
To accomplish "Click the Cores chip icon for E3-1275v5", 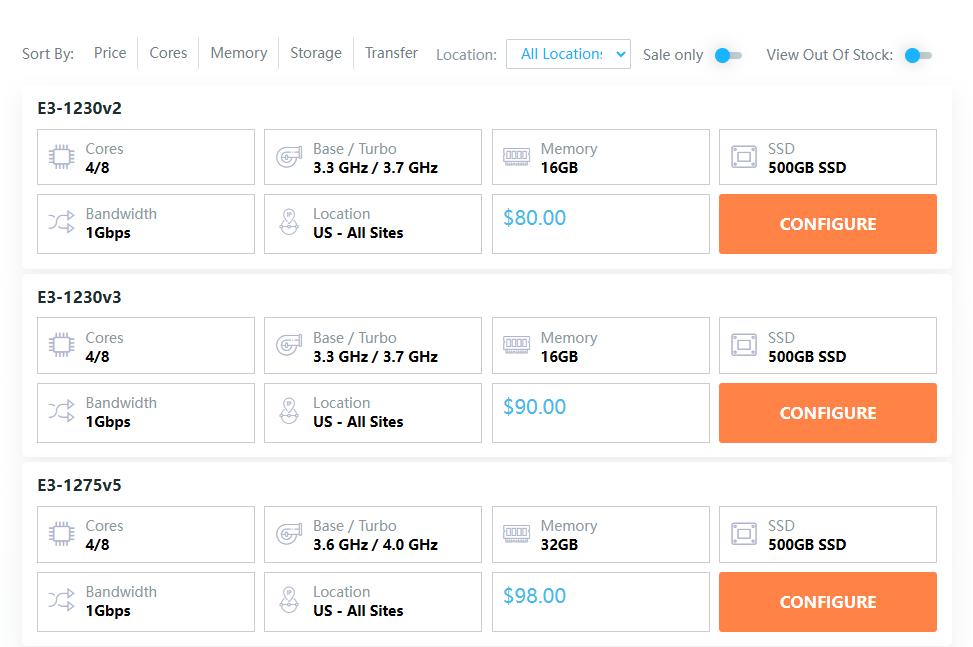I will point(61,534).
